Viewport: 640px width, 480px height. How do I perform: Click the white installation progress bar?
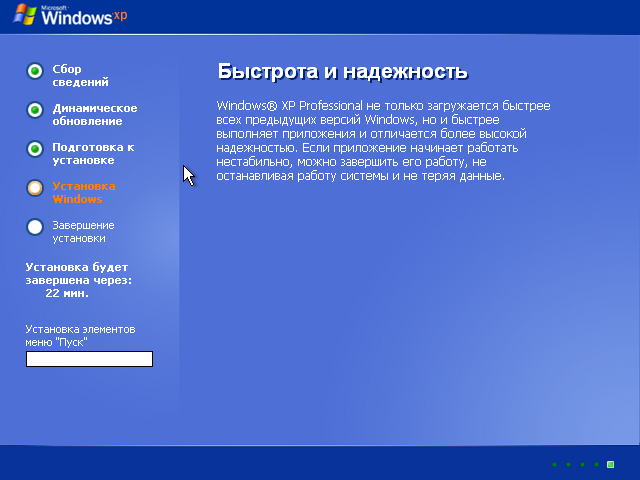click(89, 359)
